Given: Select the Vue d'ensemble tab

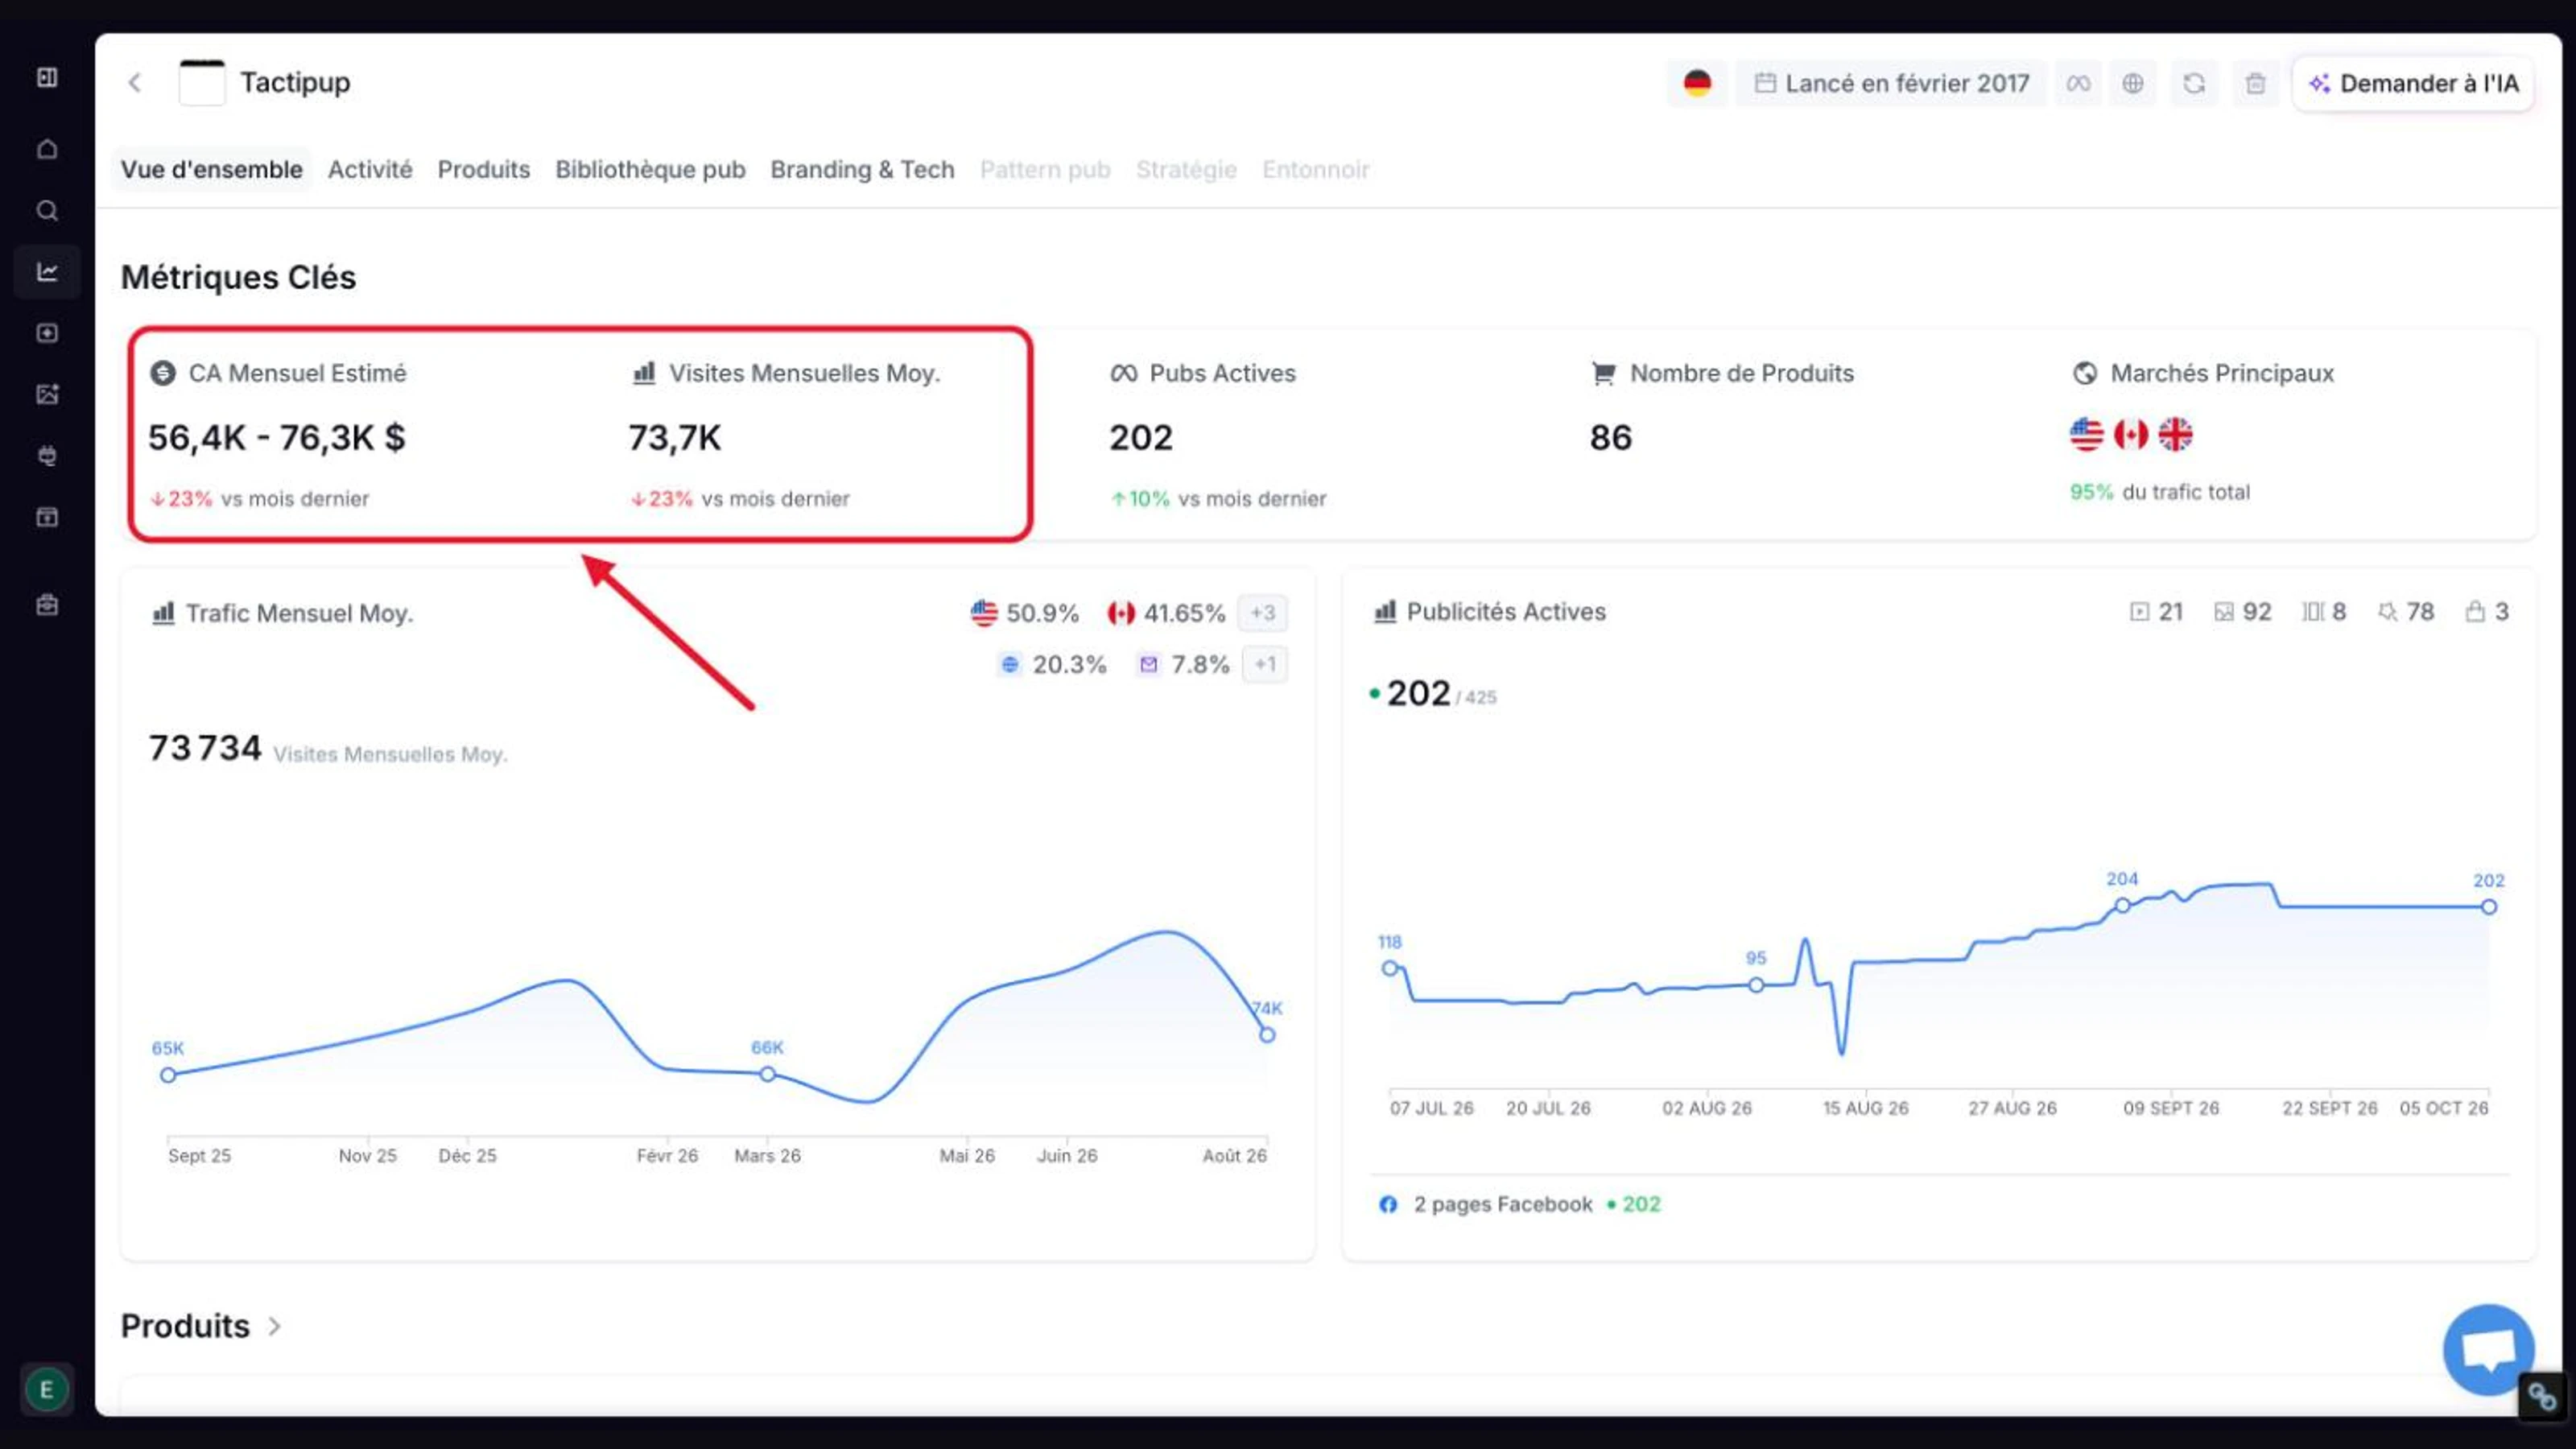Looking at the screenshot, I should 212,169.
